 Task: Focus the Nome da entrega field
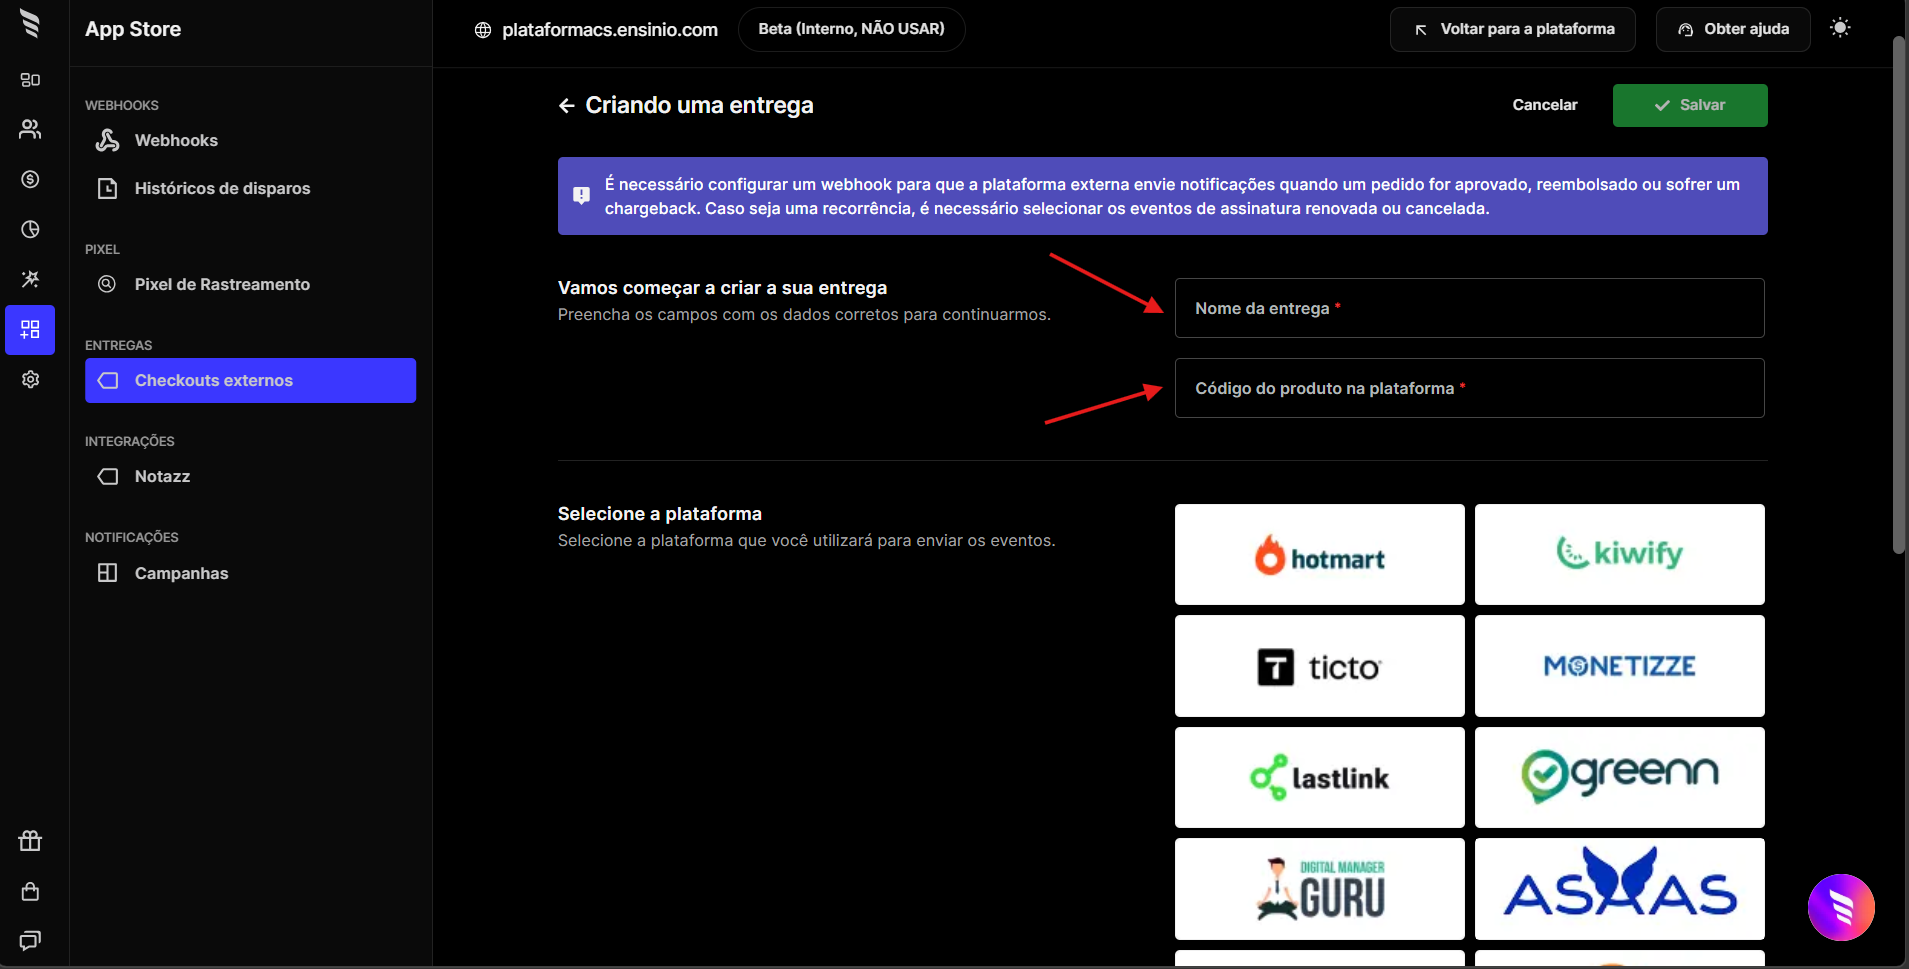click(x=1468, y=308)
